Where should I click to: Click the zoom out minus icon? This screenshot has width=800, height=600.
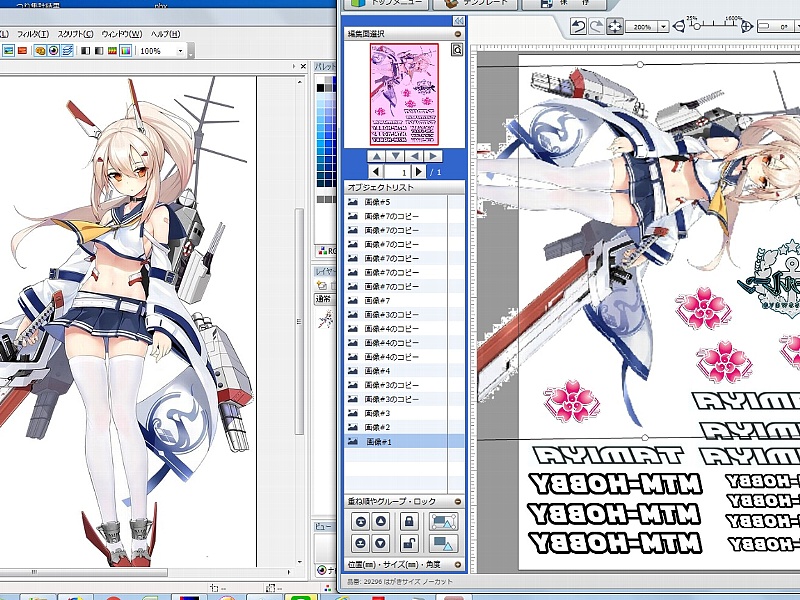point(679,26)
